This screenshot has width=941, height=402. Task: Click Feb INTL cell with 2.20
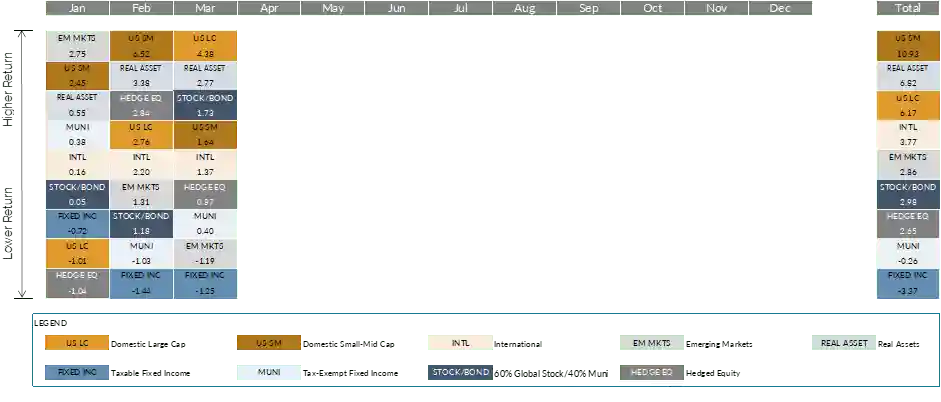(142, 164)
